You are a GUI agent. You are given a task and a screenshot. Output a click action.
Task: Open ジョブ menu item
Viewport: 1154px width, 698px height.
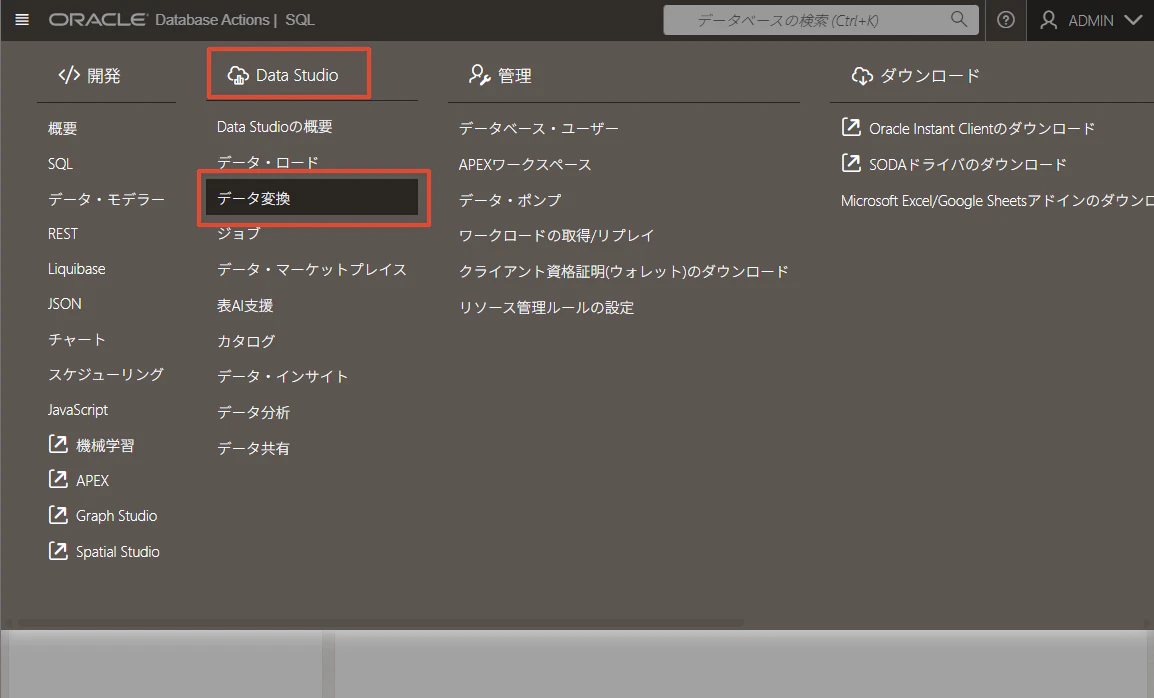[238, 233]
